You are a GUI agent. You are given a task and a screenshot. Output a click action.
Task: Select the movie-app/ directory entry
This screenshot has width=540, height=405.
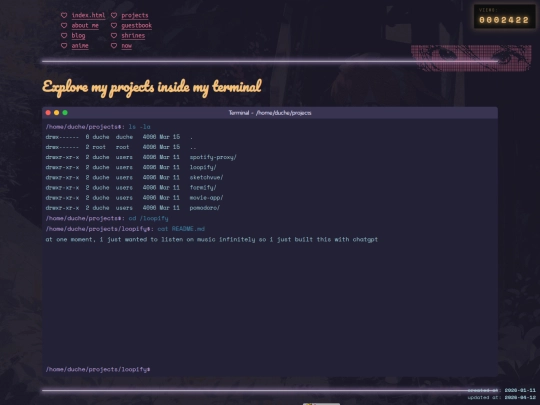pyautogui.click(x=206, y=198)
